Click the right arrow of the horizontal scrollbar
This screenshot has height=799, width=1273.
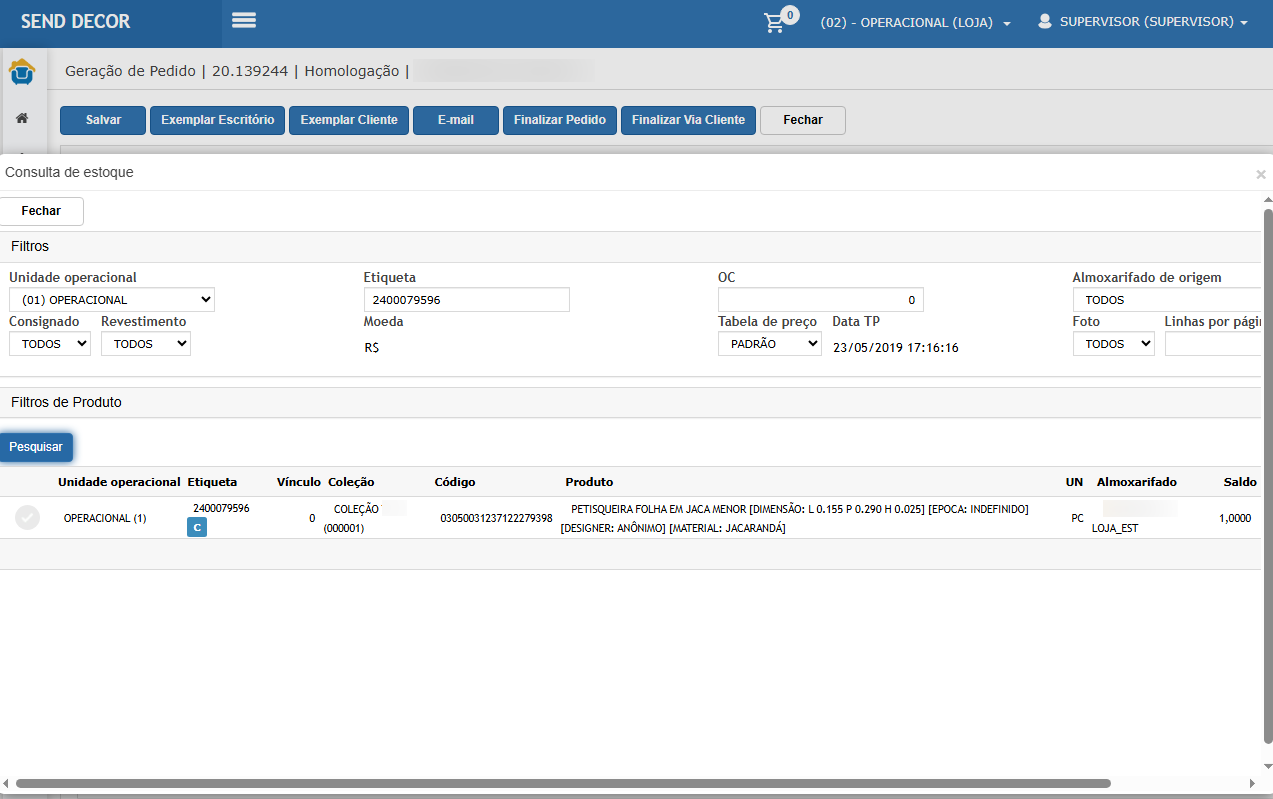click(x=1253, y=783)
